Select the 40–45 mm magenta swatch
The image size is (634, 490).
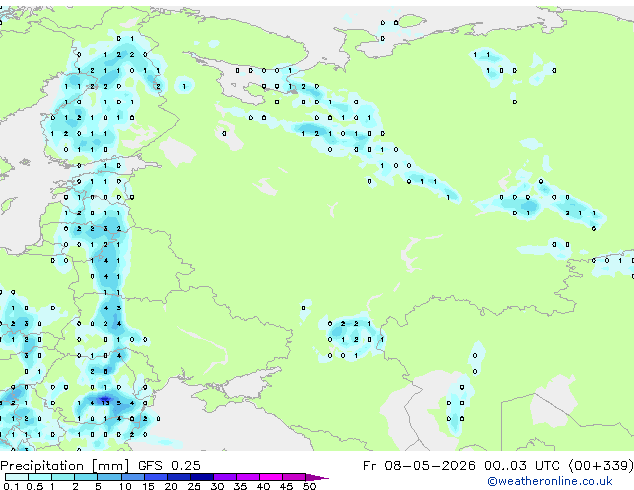coord(271,477)
